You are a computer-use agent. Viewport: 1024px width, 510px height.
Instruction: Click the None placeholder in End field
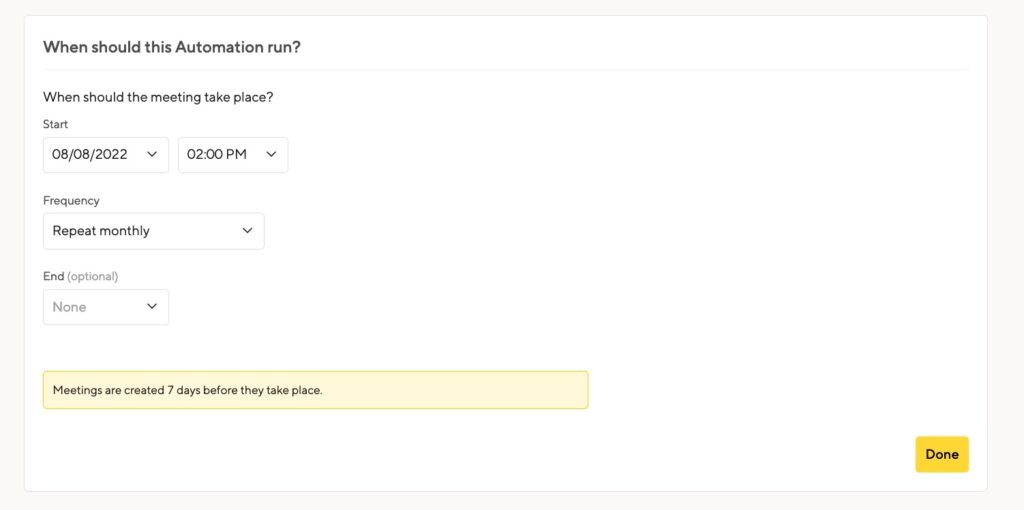(69, 307)
